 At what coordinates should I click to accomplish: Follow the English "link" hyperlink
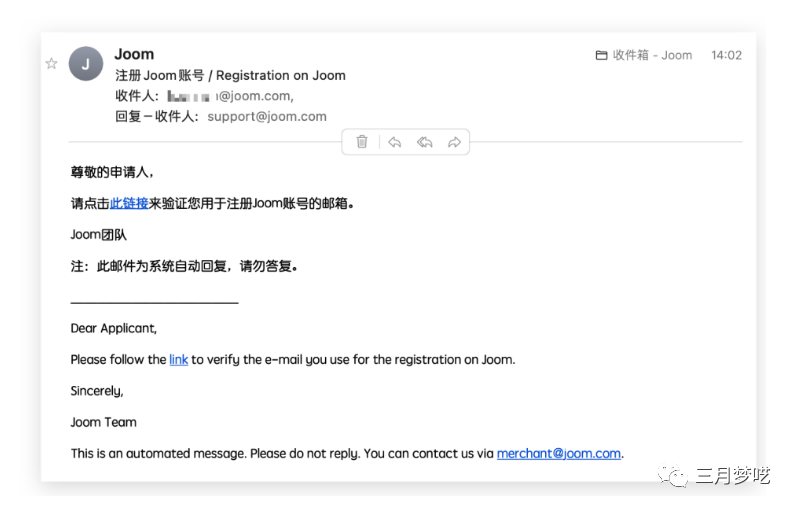coord(178,359)
